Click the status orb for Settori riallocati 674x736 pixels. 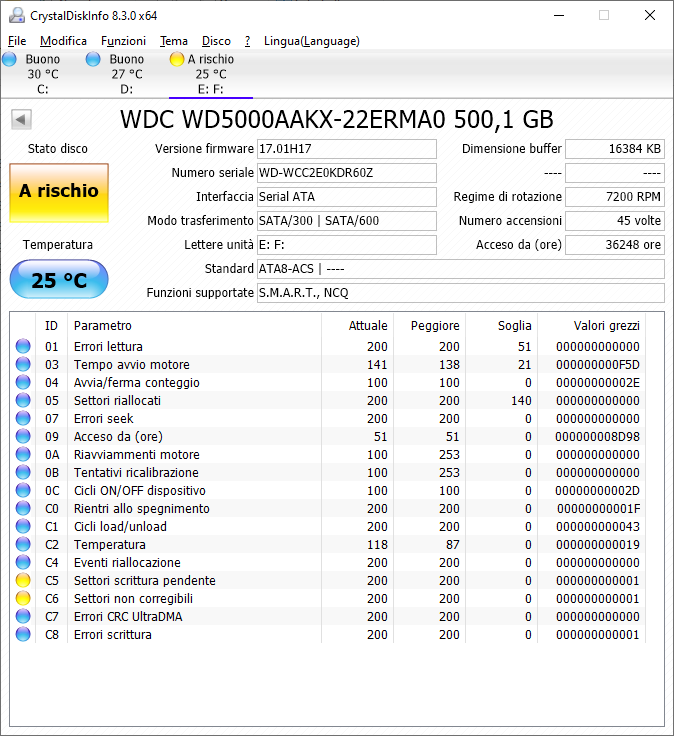click(x=23, y=400)
